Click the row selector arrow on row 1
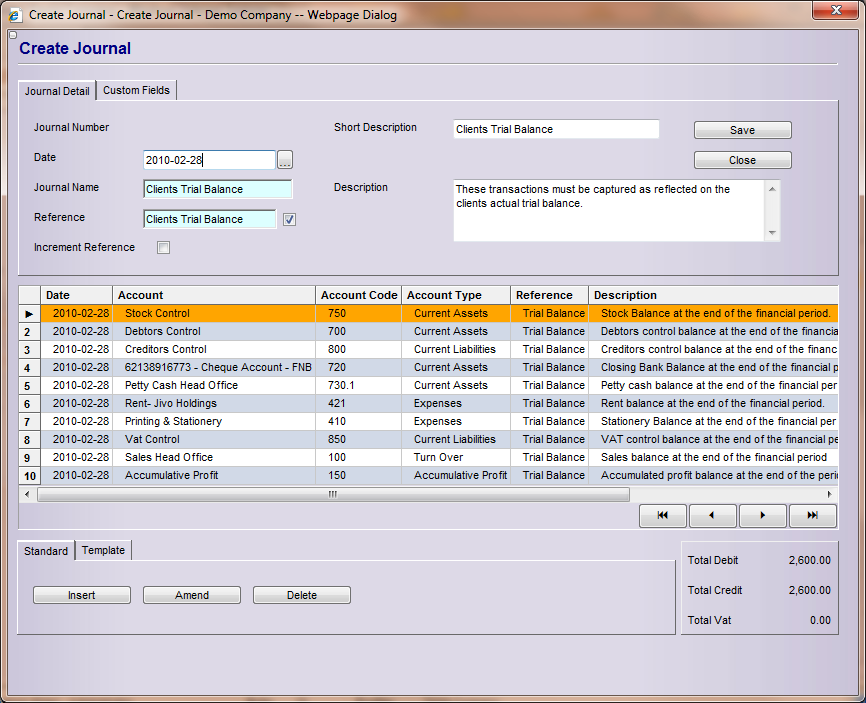The image size is (866, 703). 29,314
